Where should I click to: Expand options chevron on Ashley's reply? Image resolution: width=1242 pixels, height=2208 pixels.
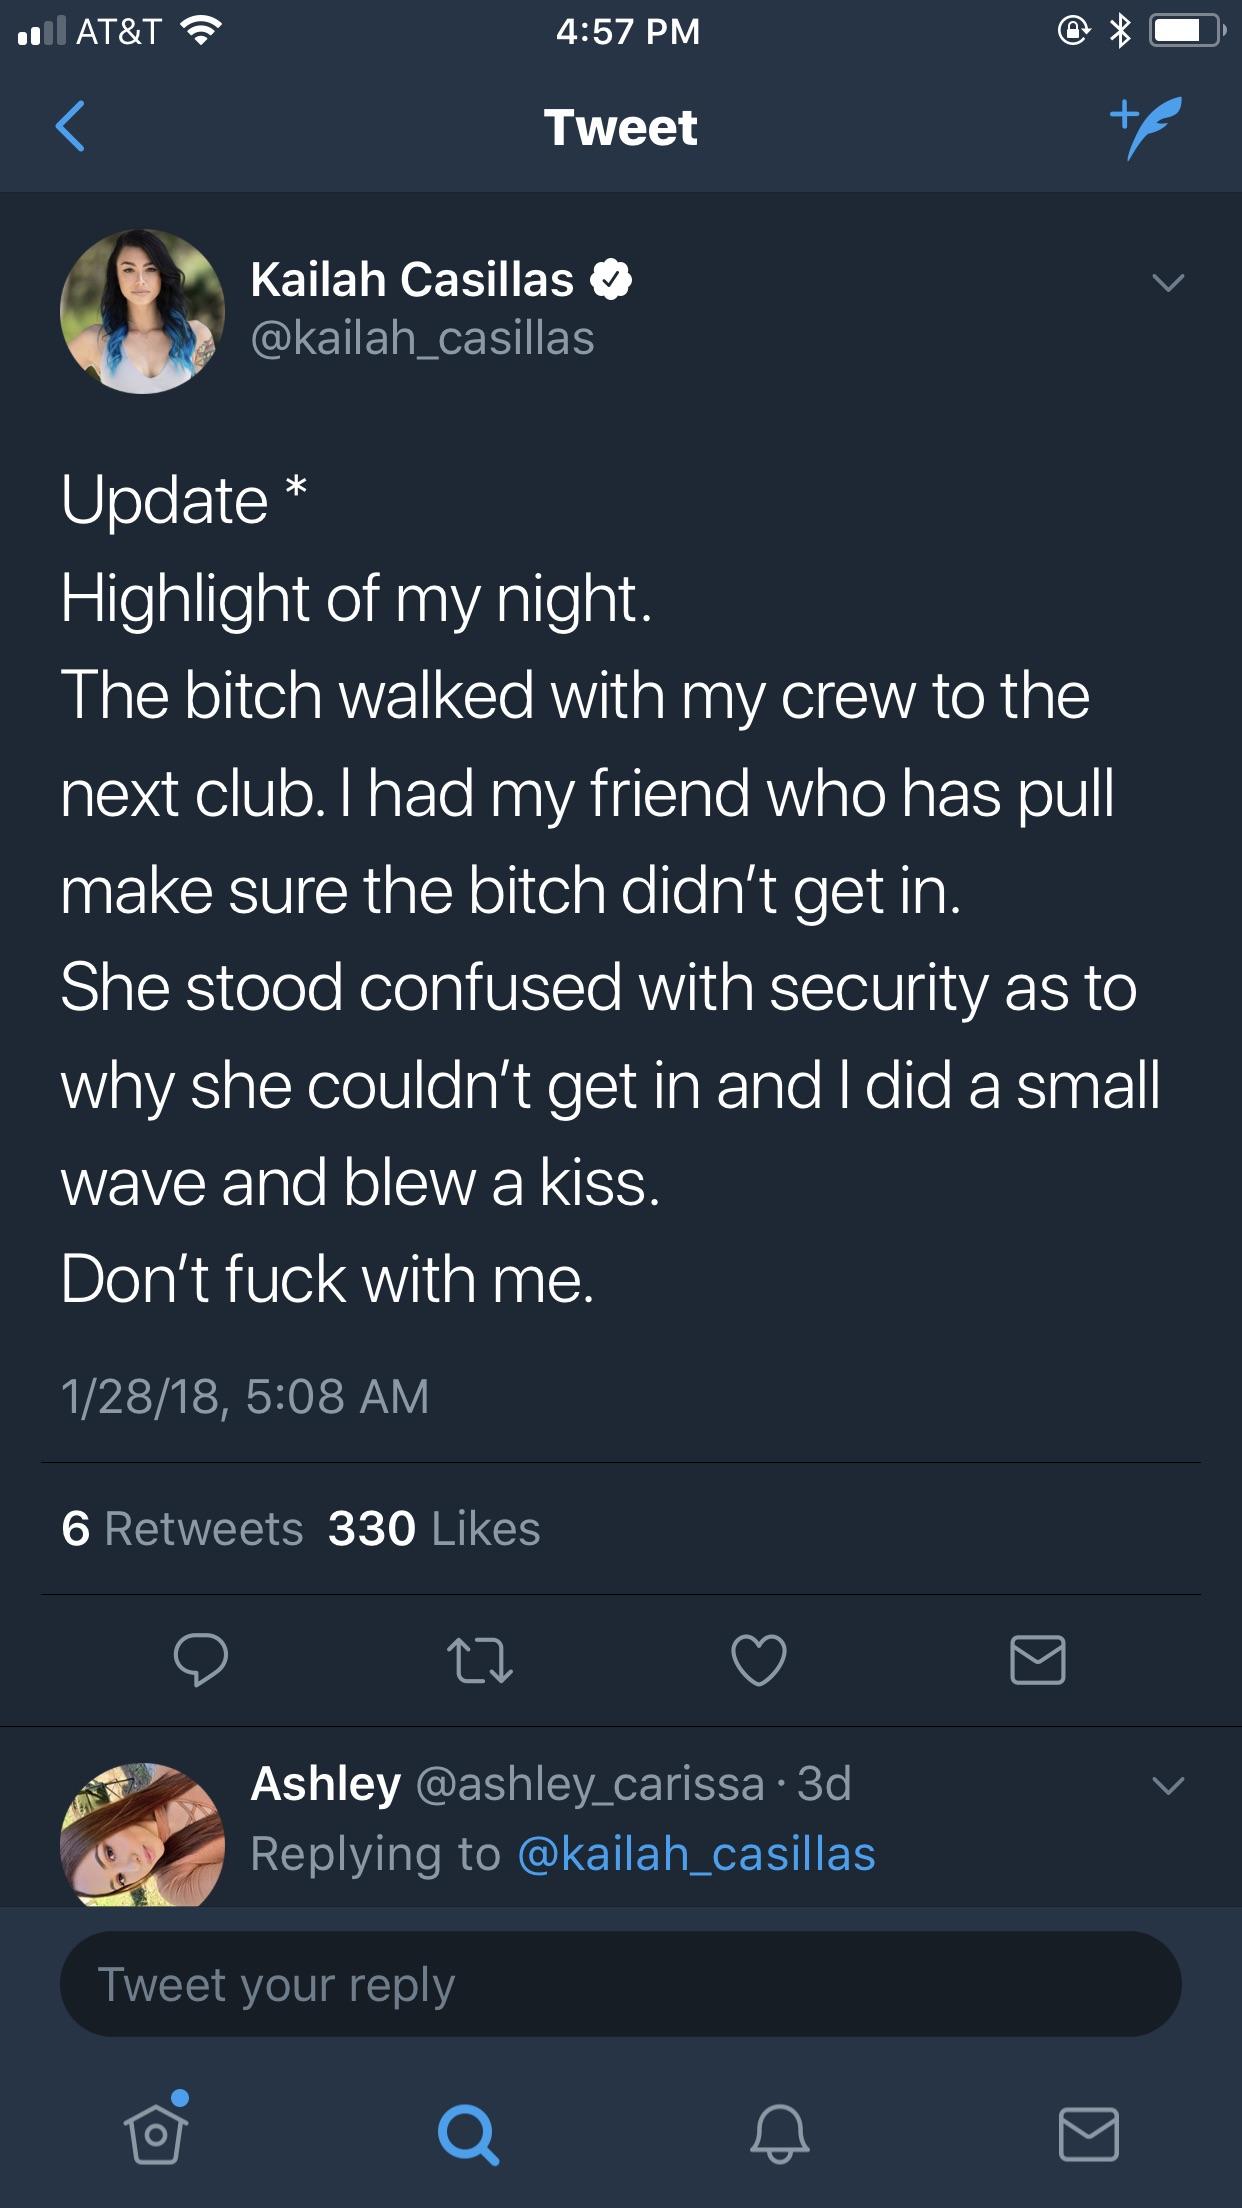[x=1168, y=1785]
